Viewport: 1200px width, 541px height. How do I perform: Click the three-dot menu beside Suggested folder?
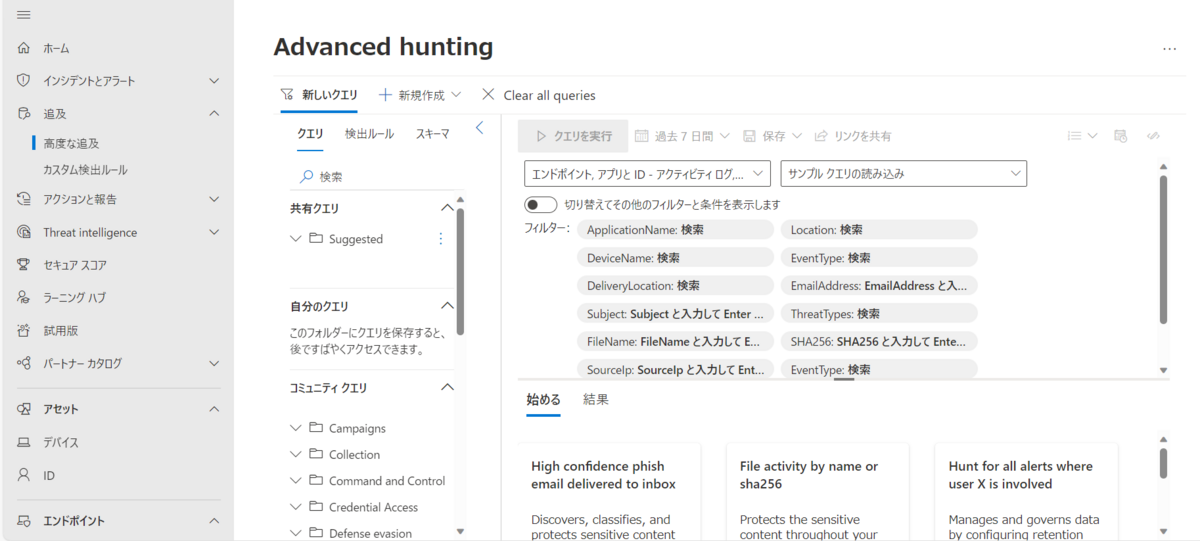click(x=441, y=239)
